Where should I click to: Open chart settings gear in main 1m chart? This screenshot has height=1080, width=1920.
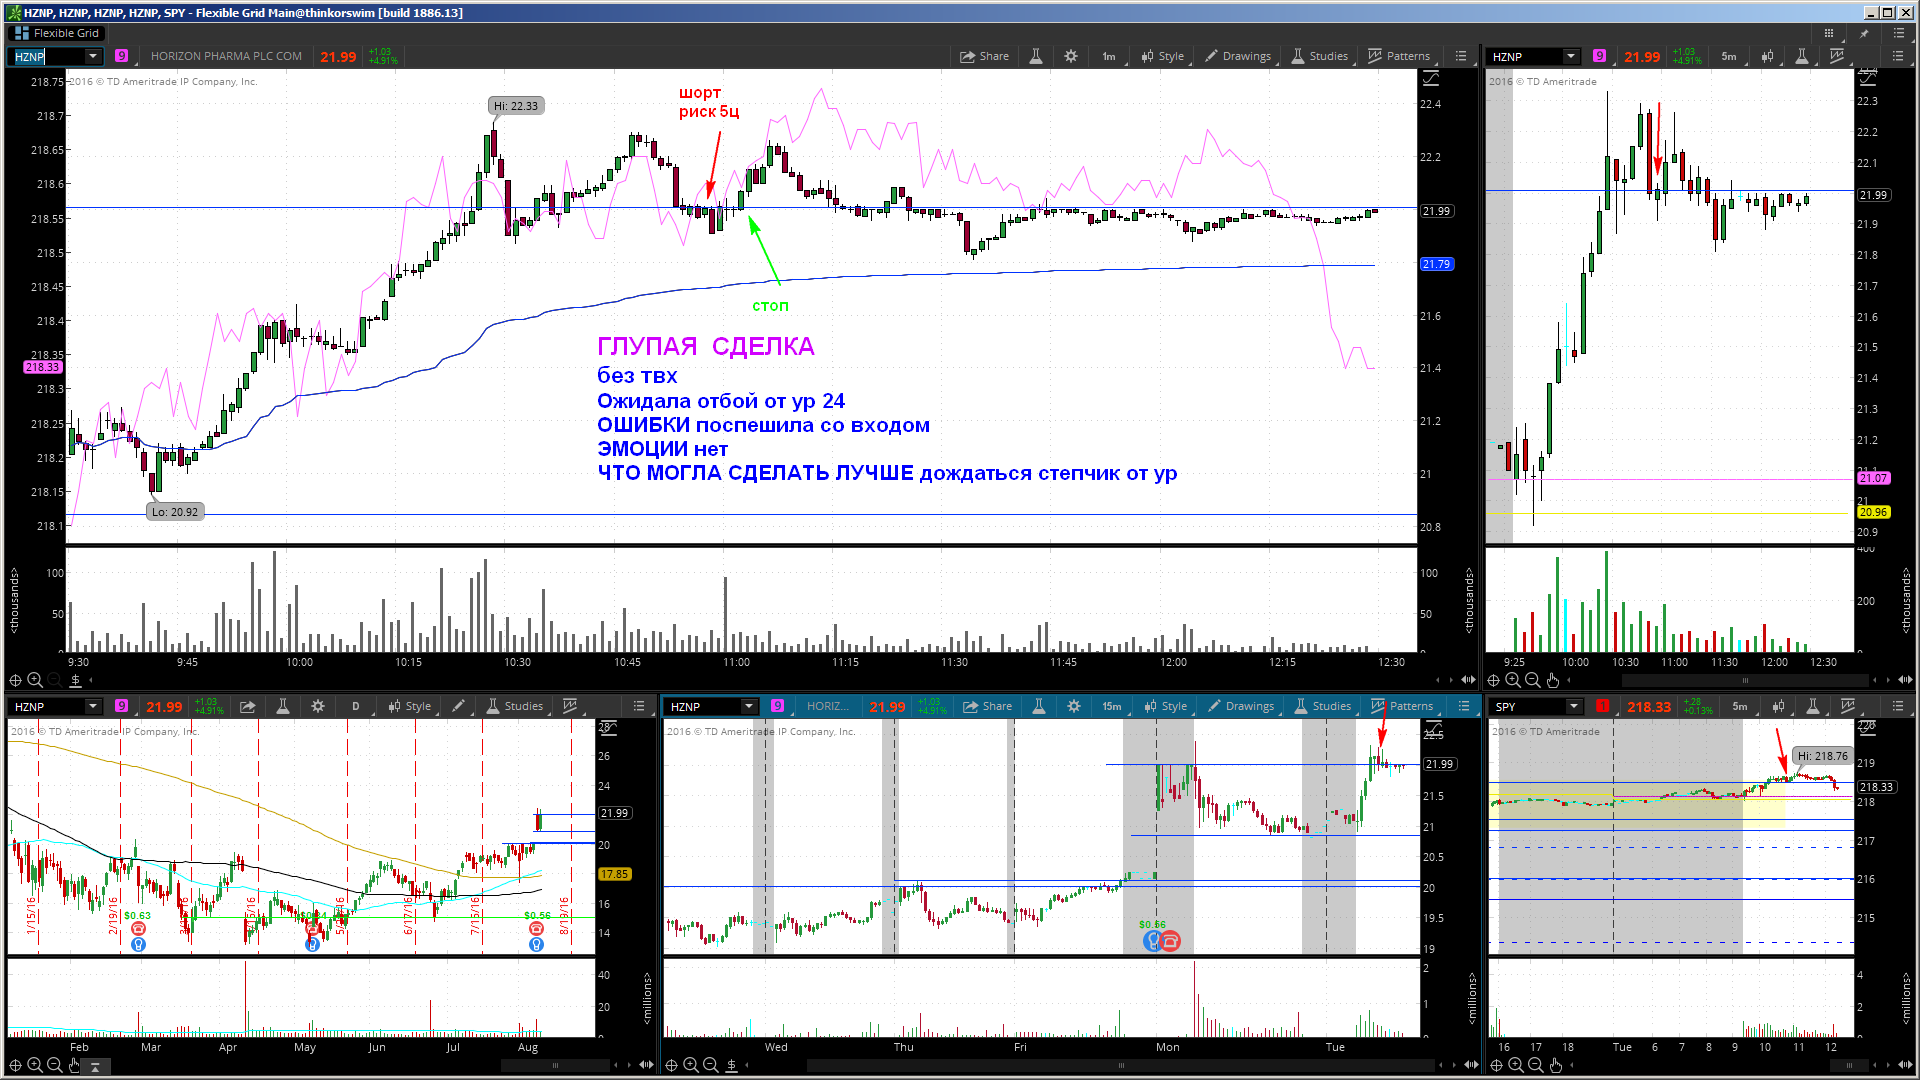coord(1070,56)
